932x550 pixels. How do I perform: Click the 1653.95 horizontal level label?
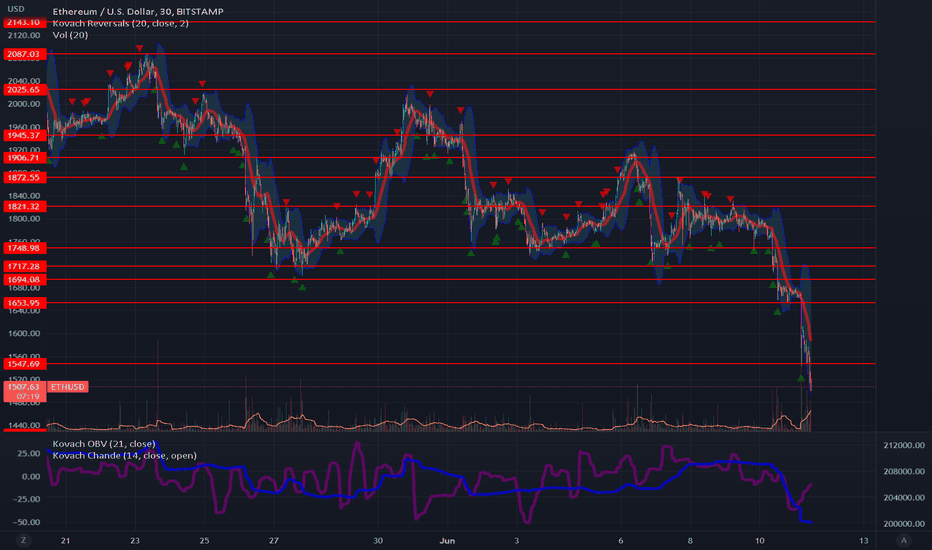[24, 303]
